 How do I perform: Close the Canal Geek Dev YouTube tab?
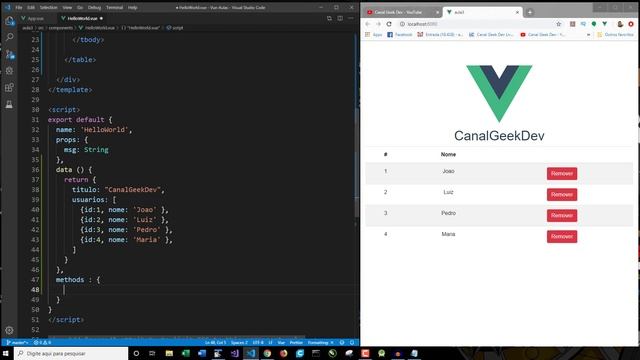click(437, 12)
